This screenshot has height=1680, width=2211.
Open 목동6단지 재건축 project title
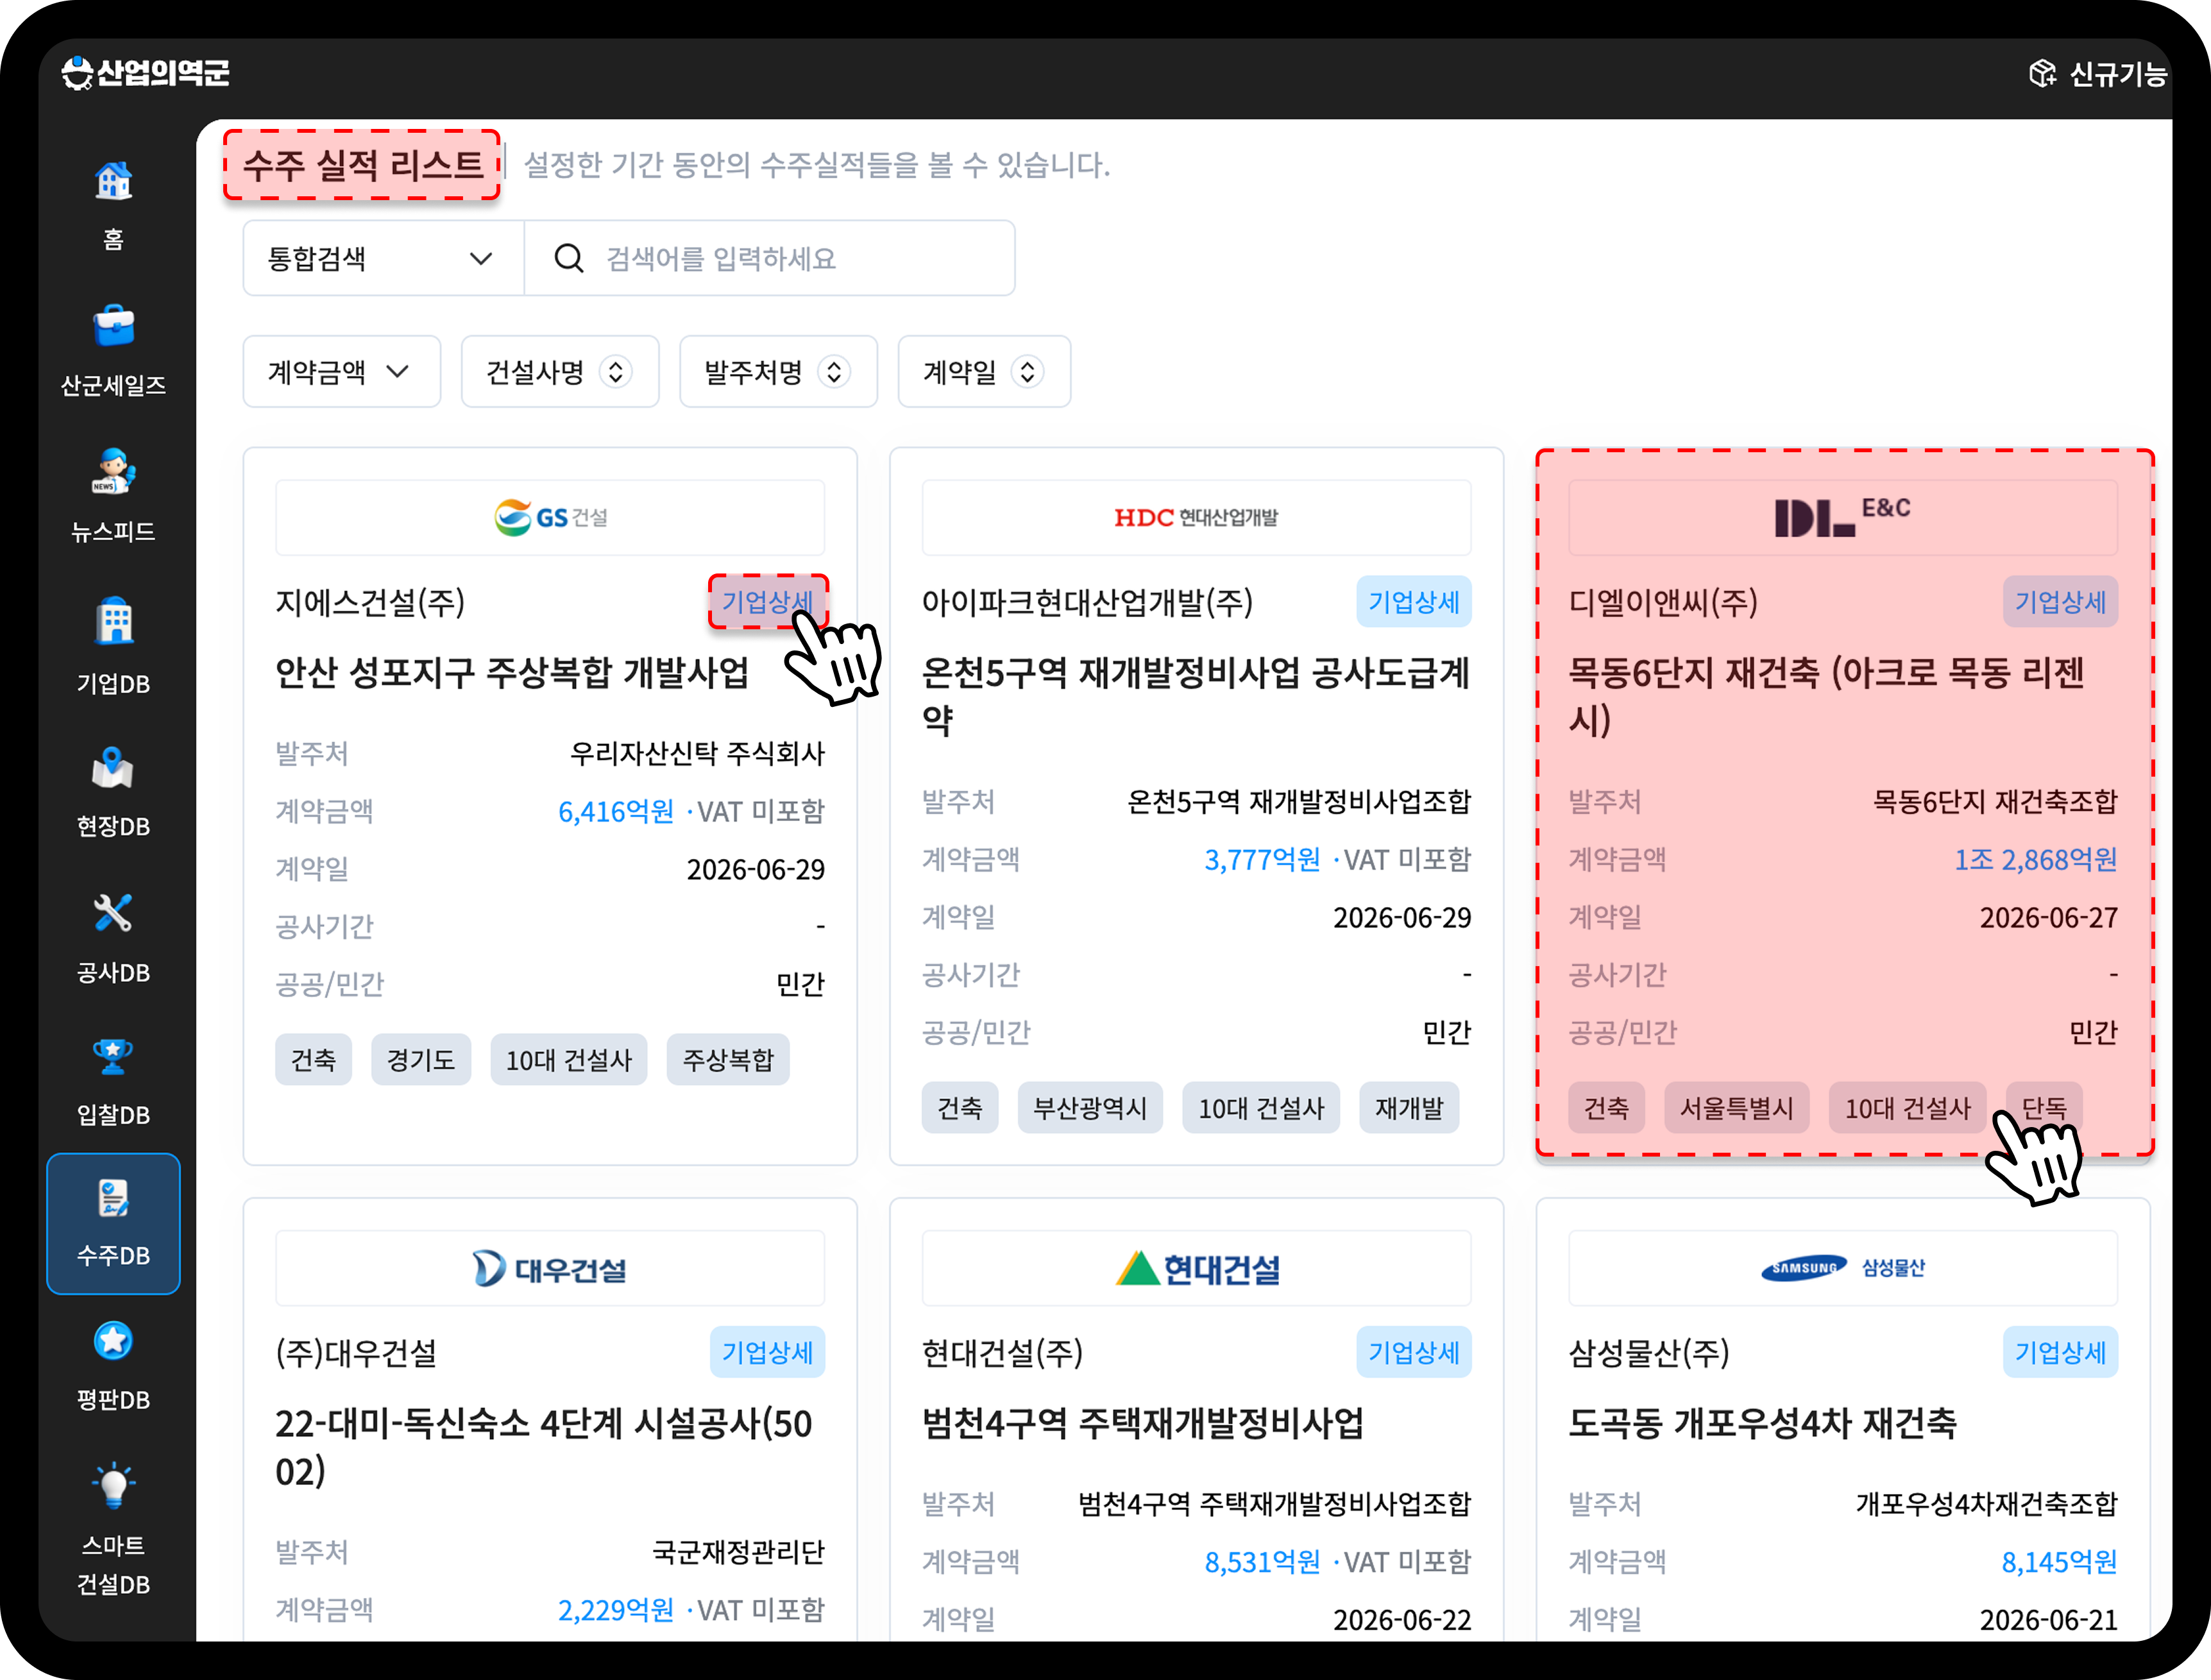pyautogui.click(x=1826, y=696)
